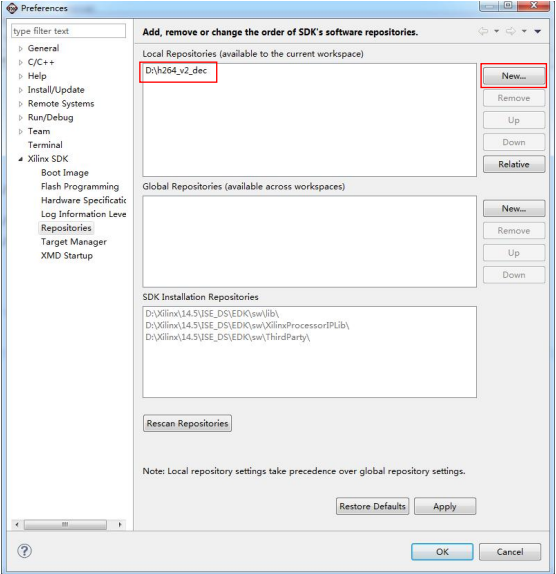Viewport: 556px width, 574px height.
Task: Click the type filter text field
Action: [x=68, y=31]
